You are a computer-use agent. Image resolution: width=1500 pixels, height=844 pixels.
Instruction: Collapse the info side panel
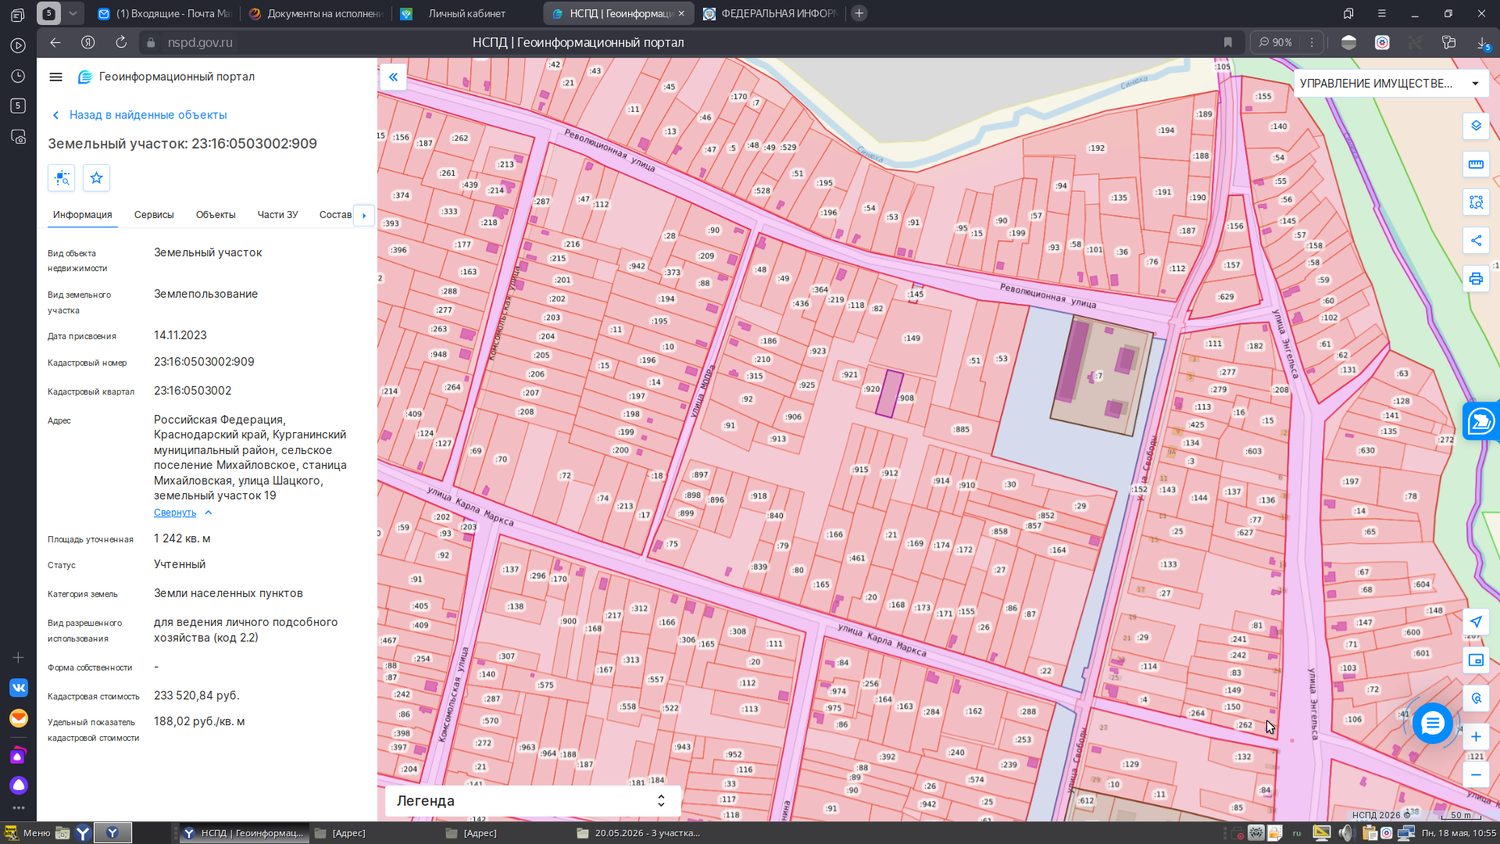coord(393,77)
